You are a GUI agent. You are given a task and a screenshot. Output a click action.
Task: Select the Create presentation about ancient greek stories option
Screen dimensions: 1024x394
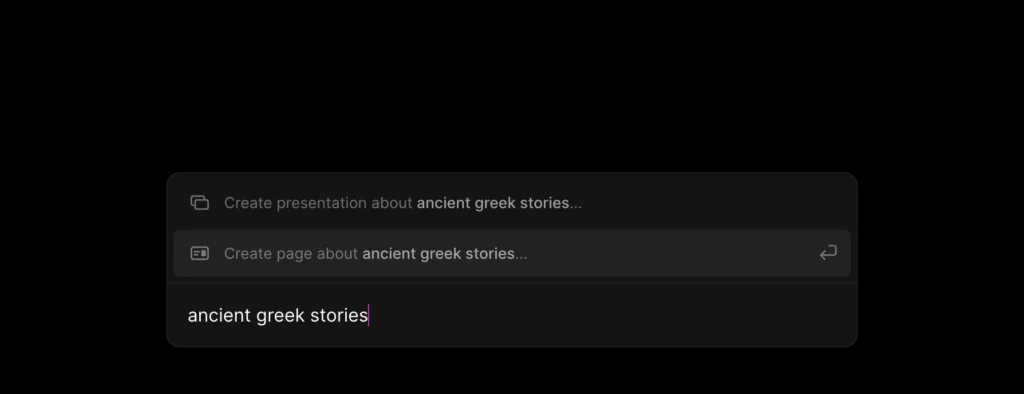(x=512, y=203)
